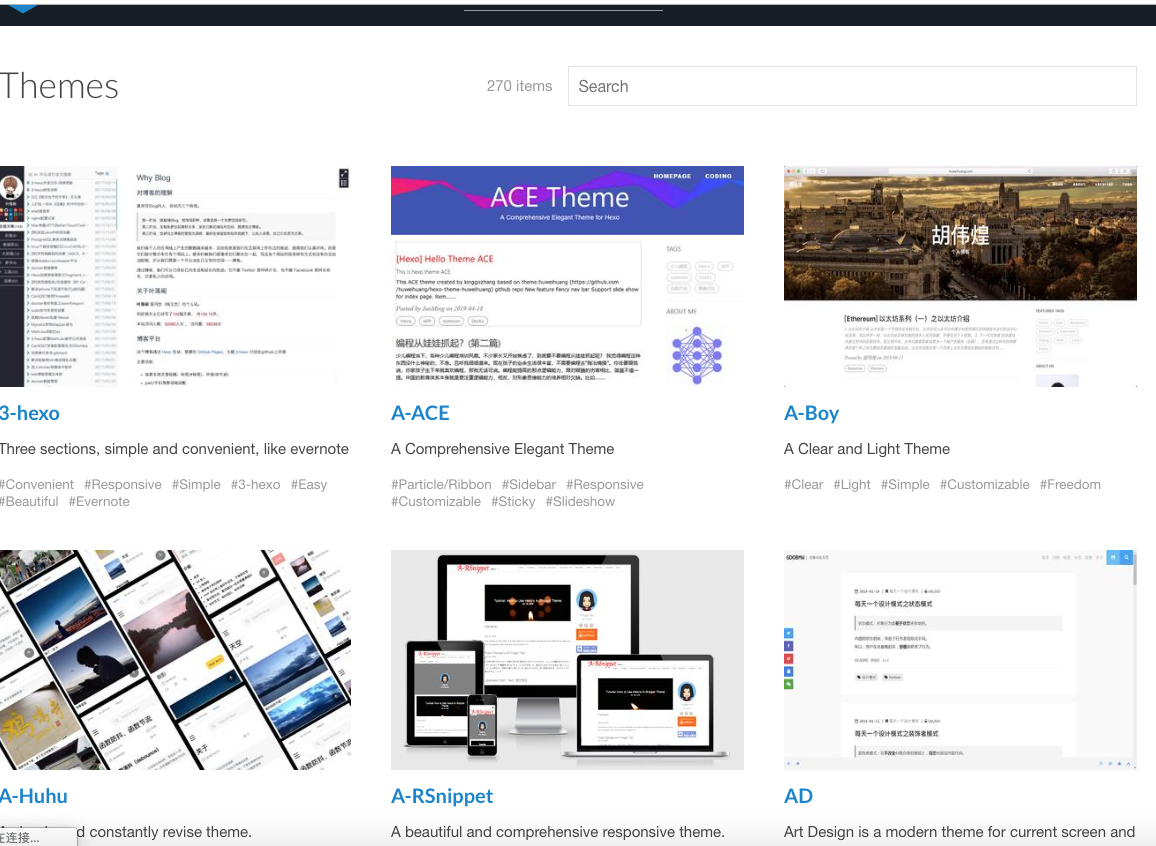Click the A-RSnippet multi-device preview thumbnail

tap(567, 659)
